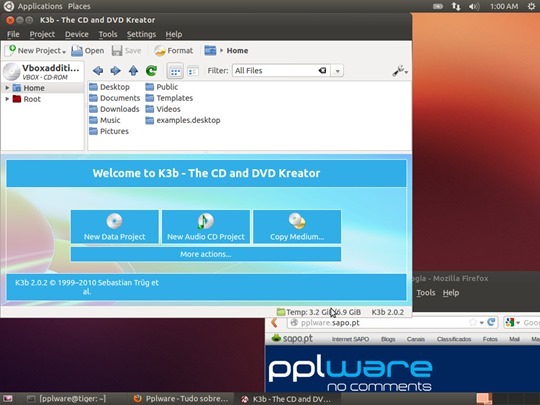Screen dimensions: 540x405
Task: Click the network indicator in top panel
Action: pyautogui.click(x=456, y=6)
